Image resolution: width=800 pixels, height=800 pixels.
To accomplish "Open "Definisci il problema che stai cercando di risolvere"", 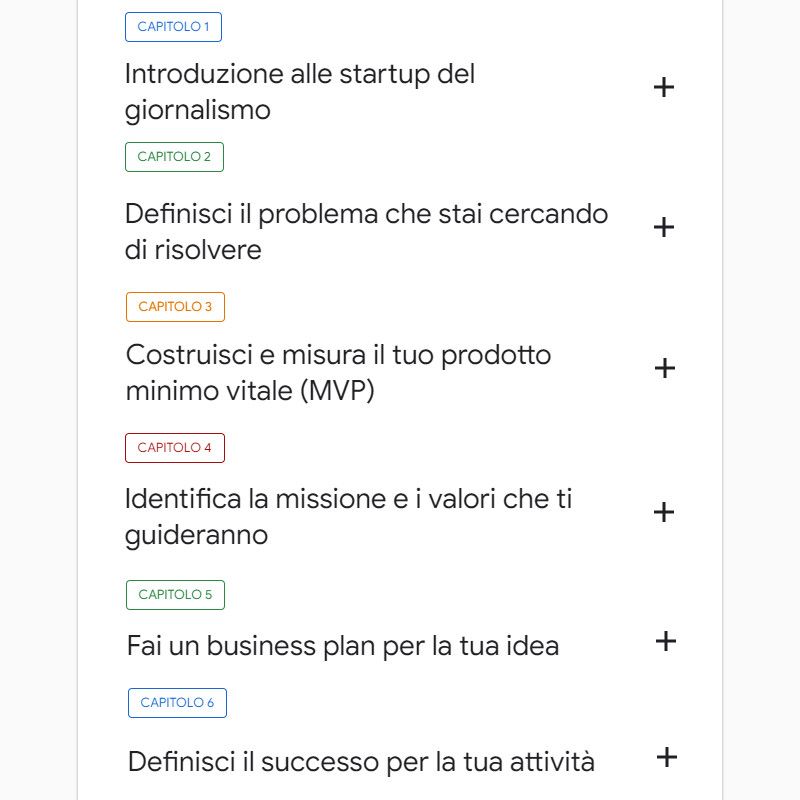I will click(366, 231).
